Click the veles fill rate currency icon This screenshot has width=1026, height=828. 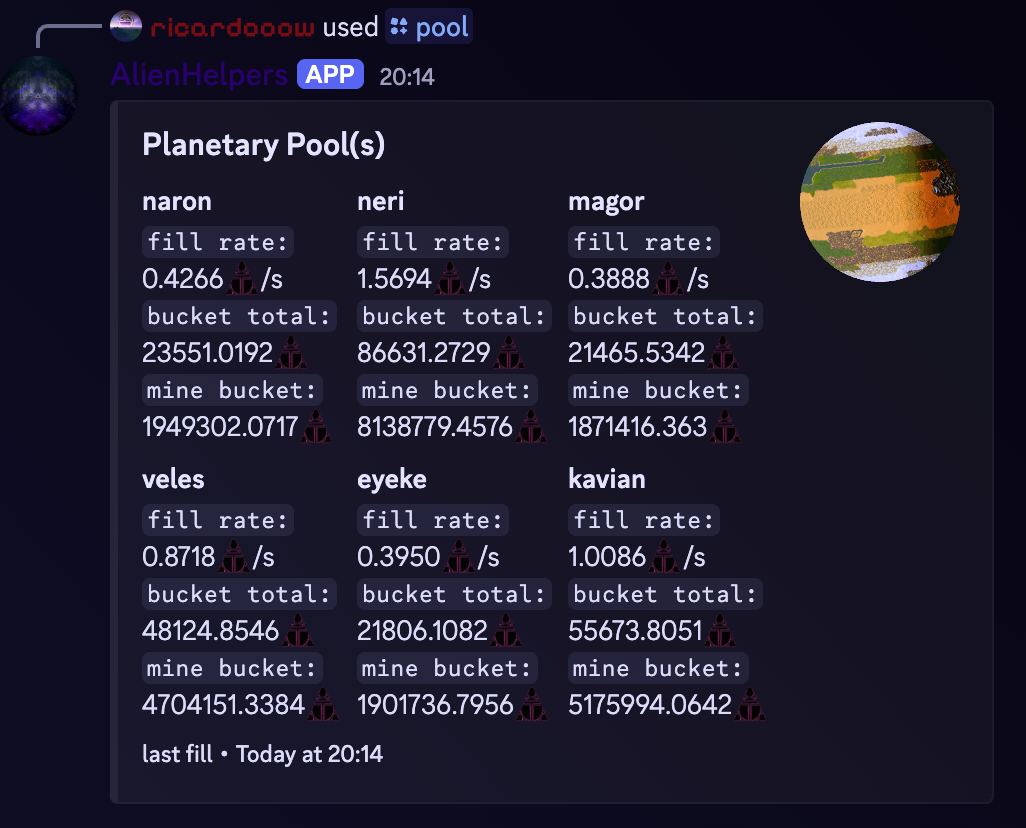click(x=234, y=558)
